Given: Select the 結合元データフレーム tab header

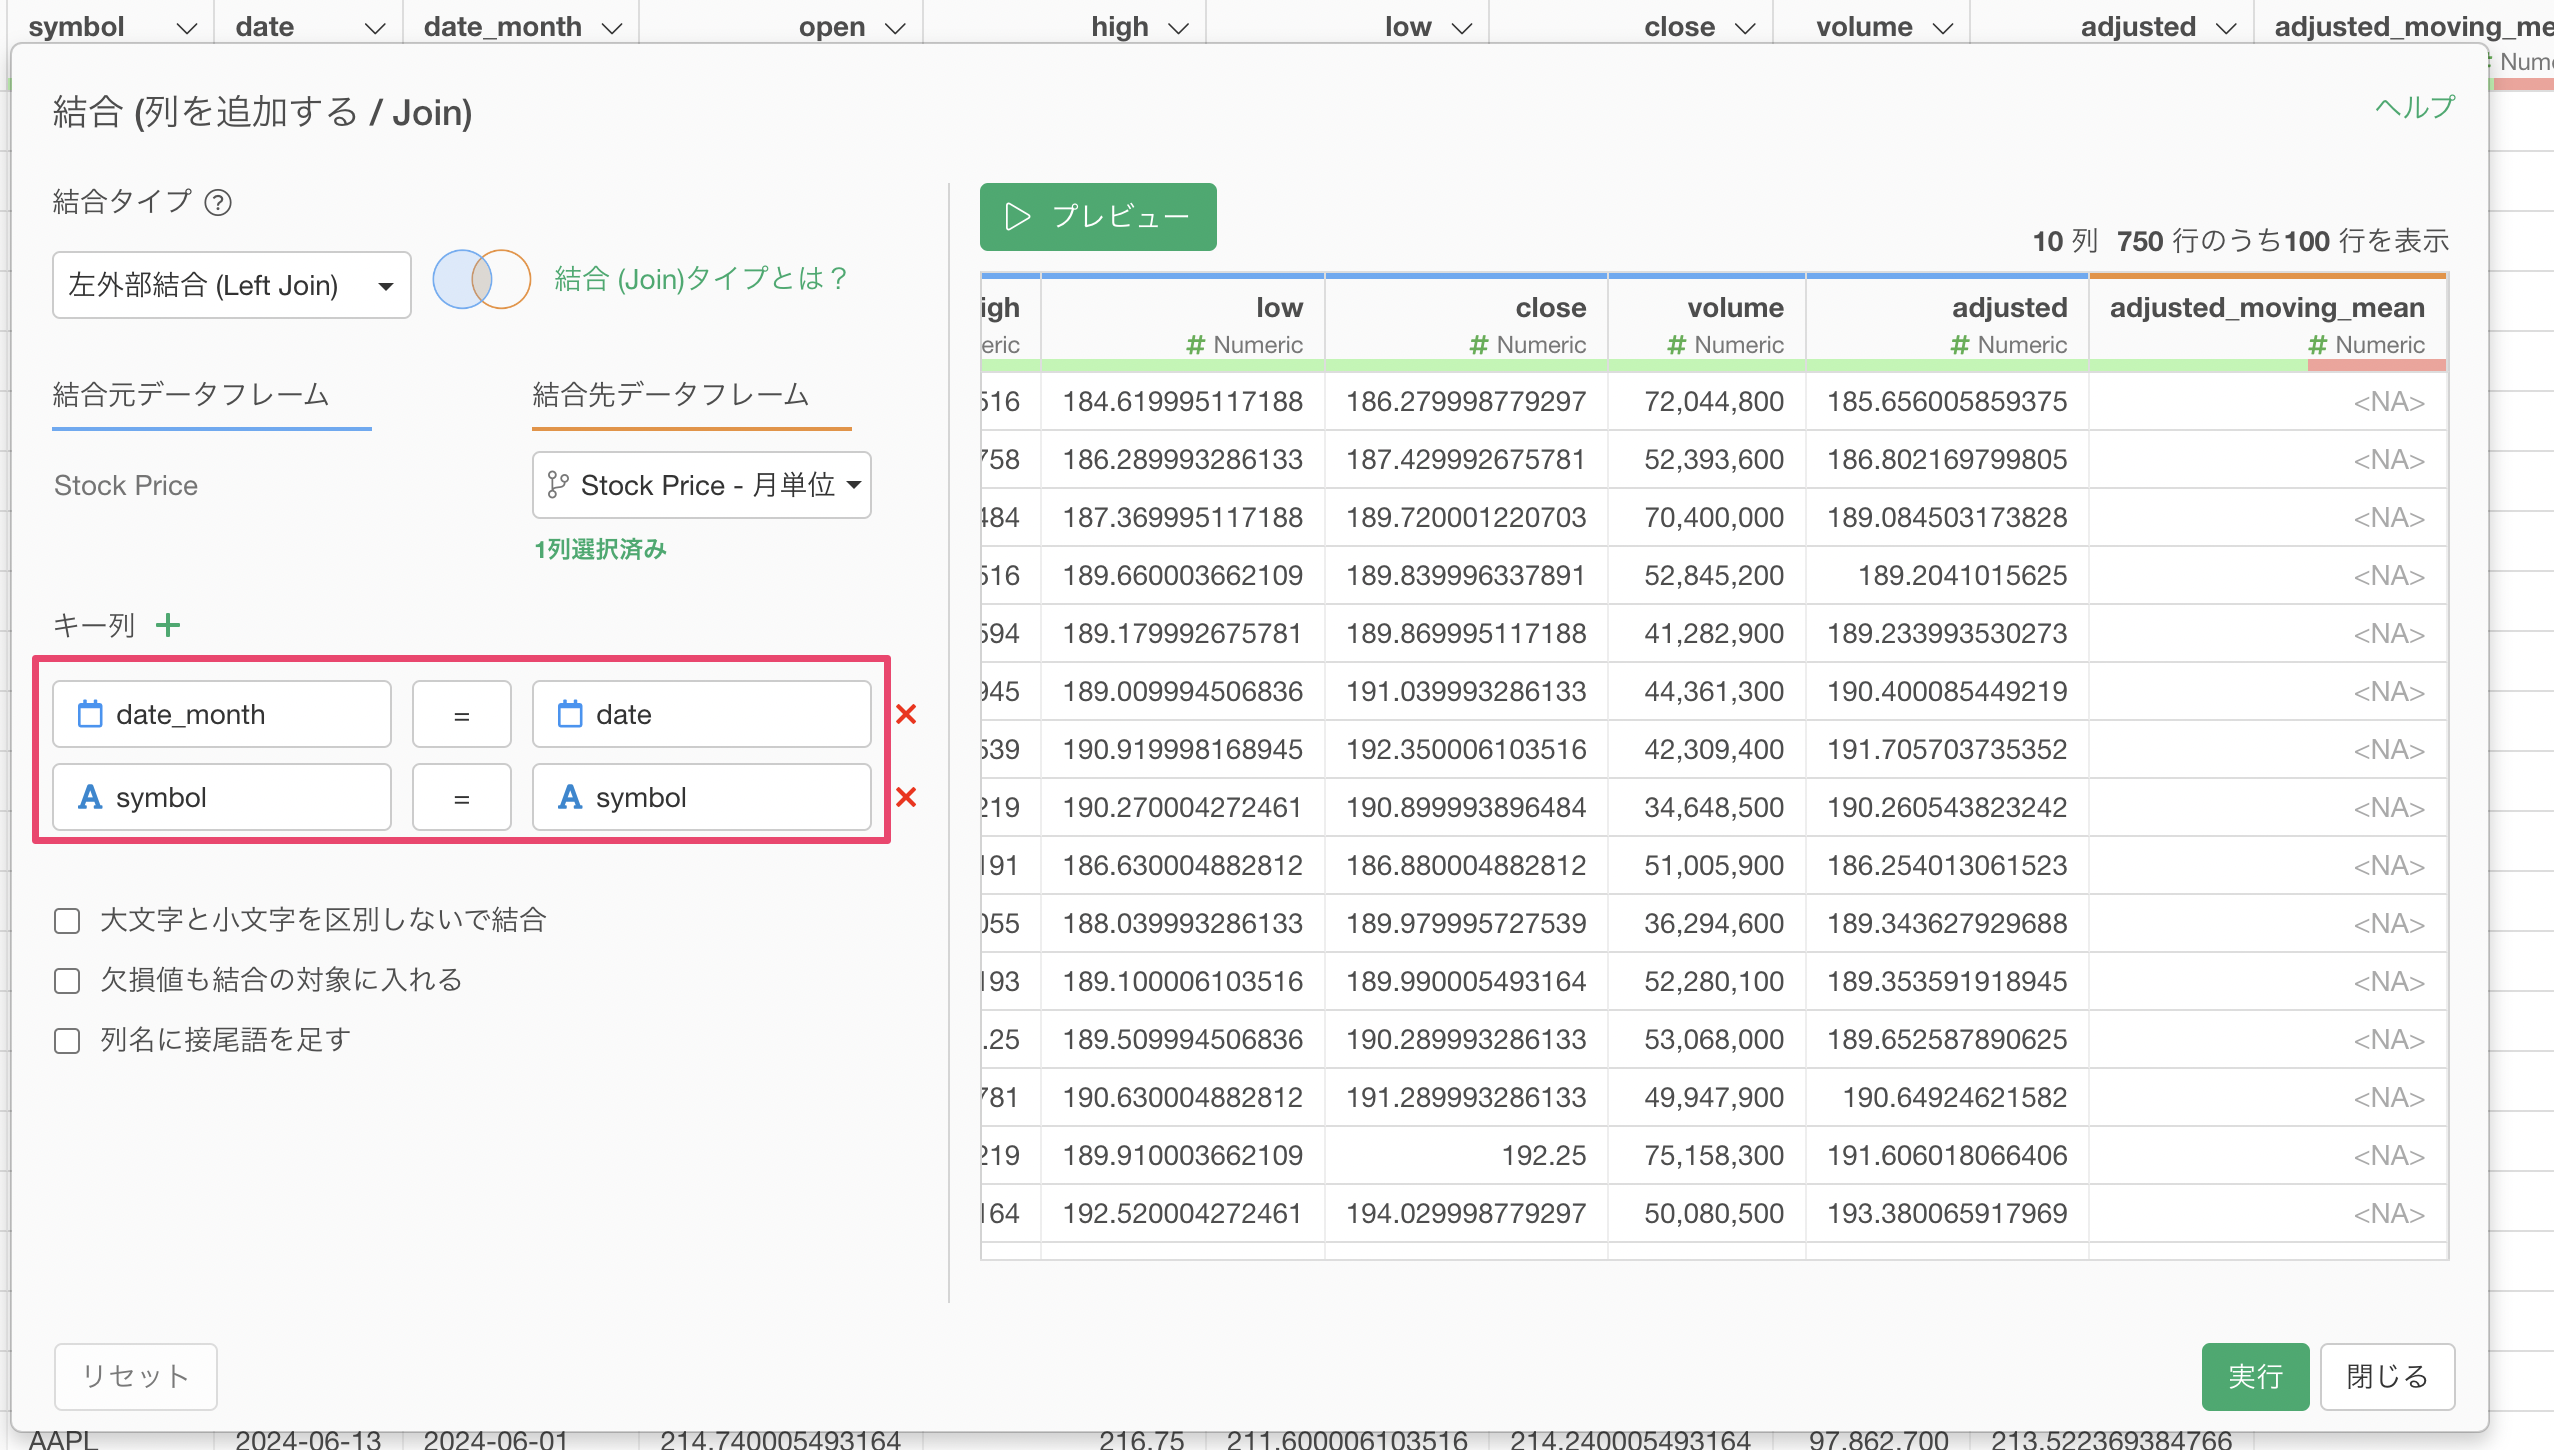Looking at the screenshot, I should [x=191, y=394].
